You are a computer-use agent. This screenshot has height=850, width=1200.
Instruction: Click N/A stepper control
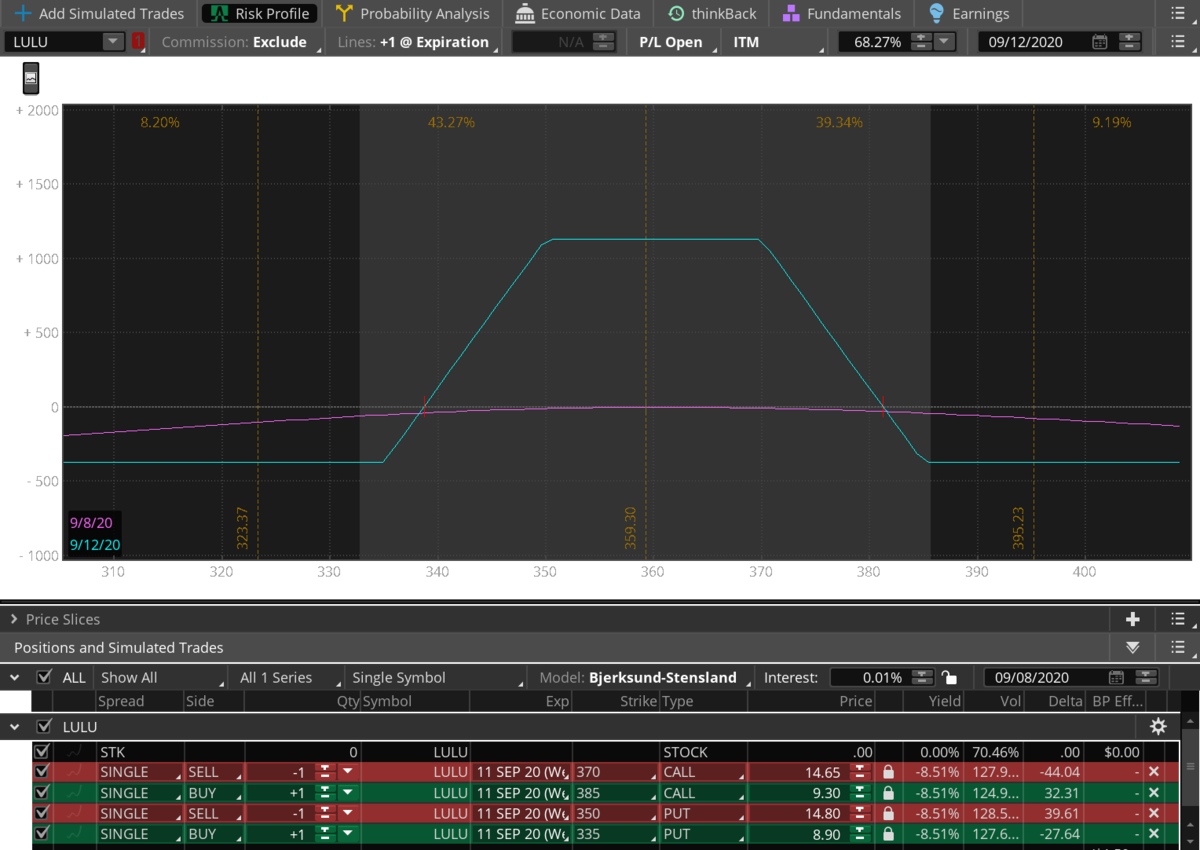604,42
